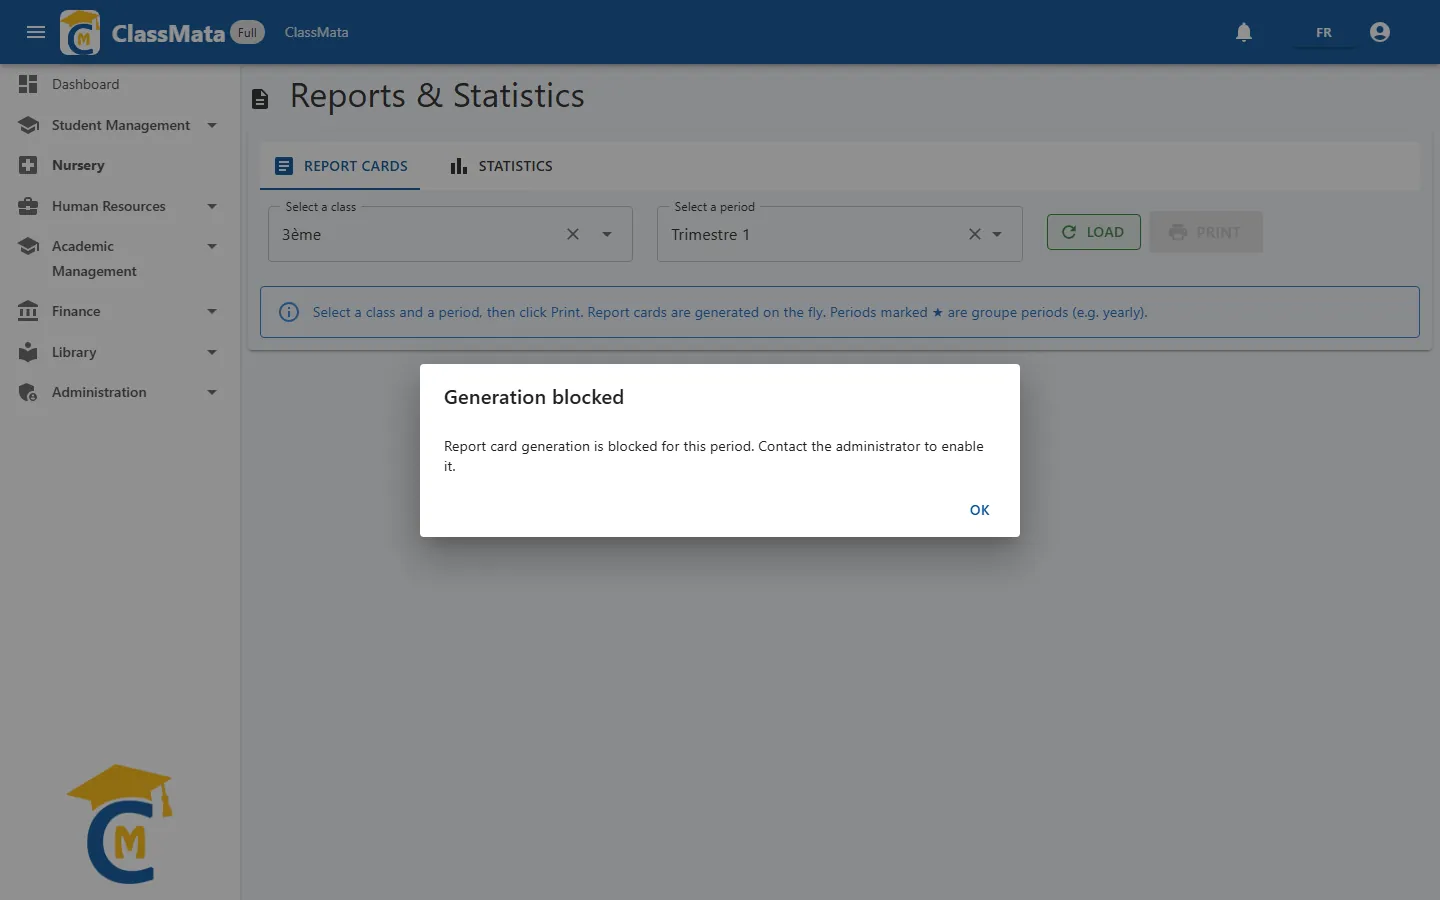Click the Load button

coord(1093,232)
